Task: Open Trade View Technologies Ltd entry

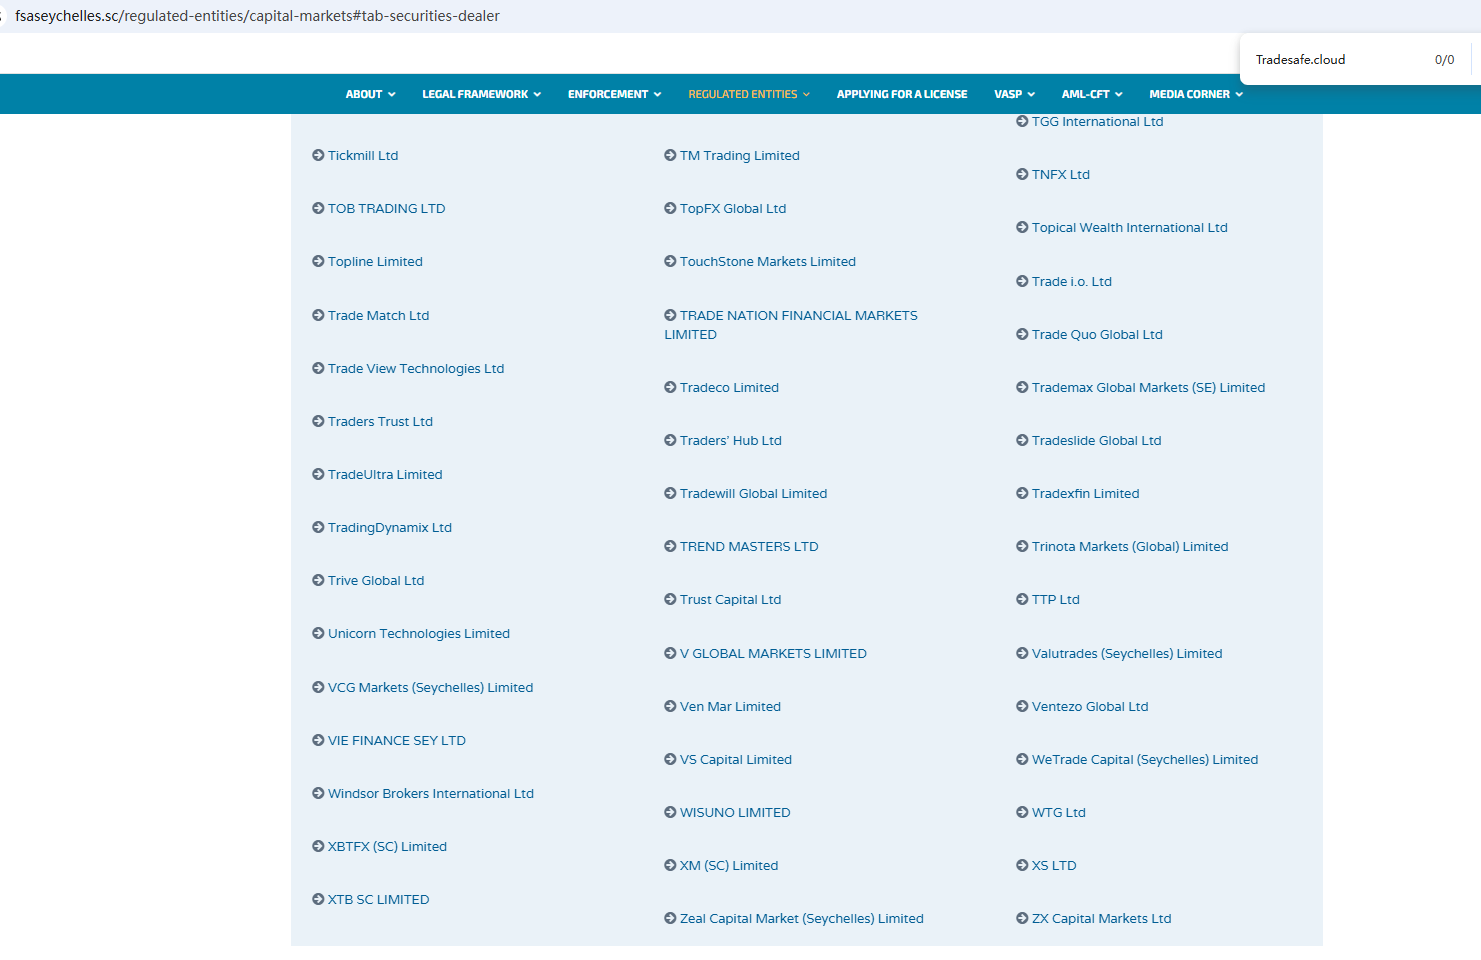Action: coord(416,368)
